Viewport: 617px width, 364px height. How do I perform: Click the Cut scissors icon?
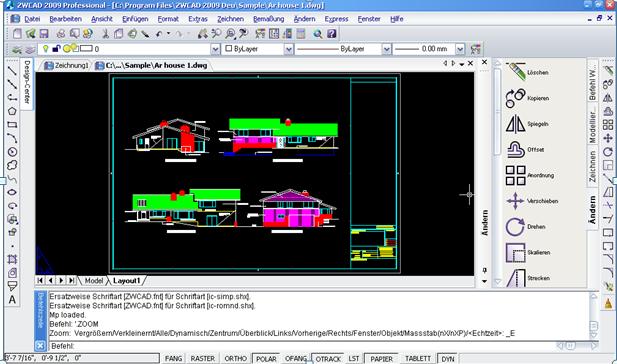tap(105, 33)
